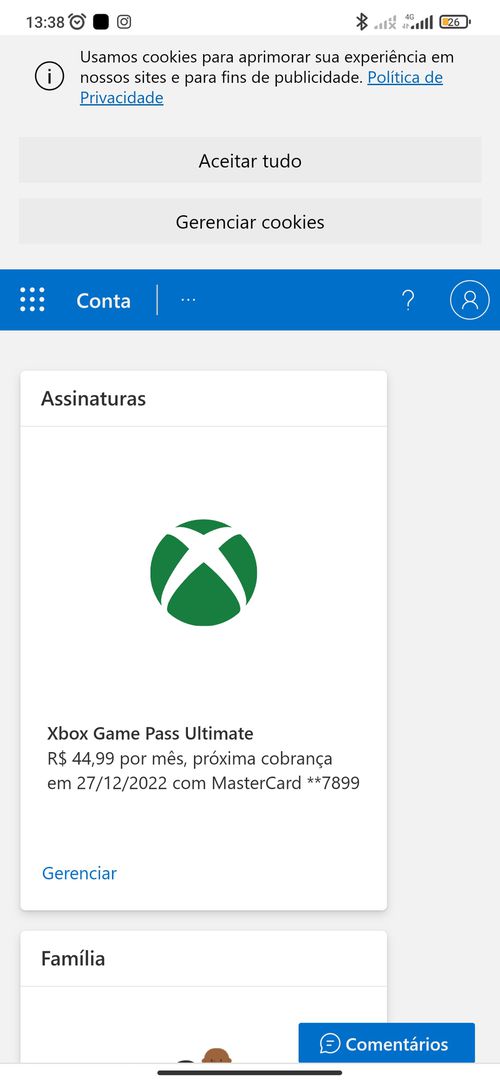Image resolution: width=500 pixels, height=1083 pixels.
Task: Tap the Xbox logo image
Action: [204, 573]
